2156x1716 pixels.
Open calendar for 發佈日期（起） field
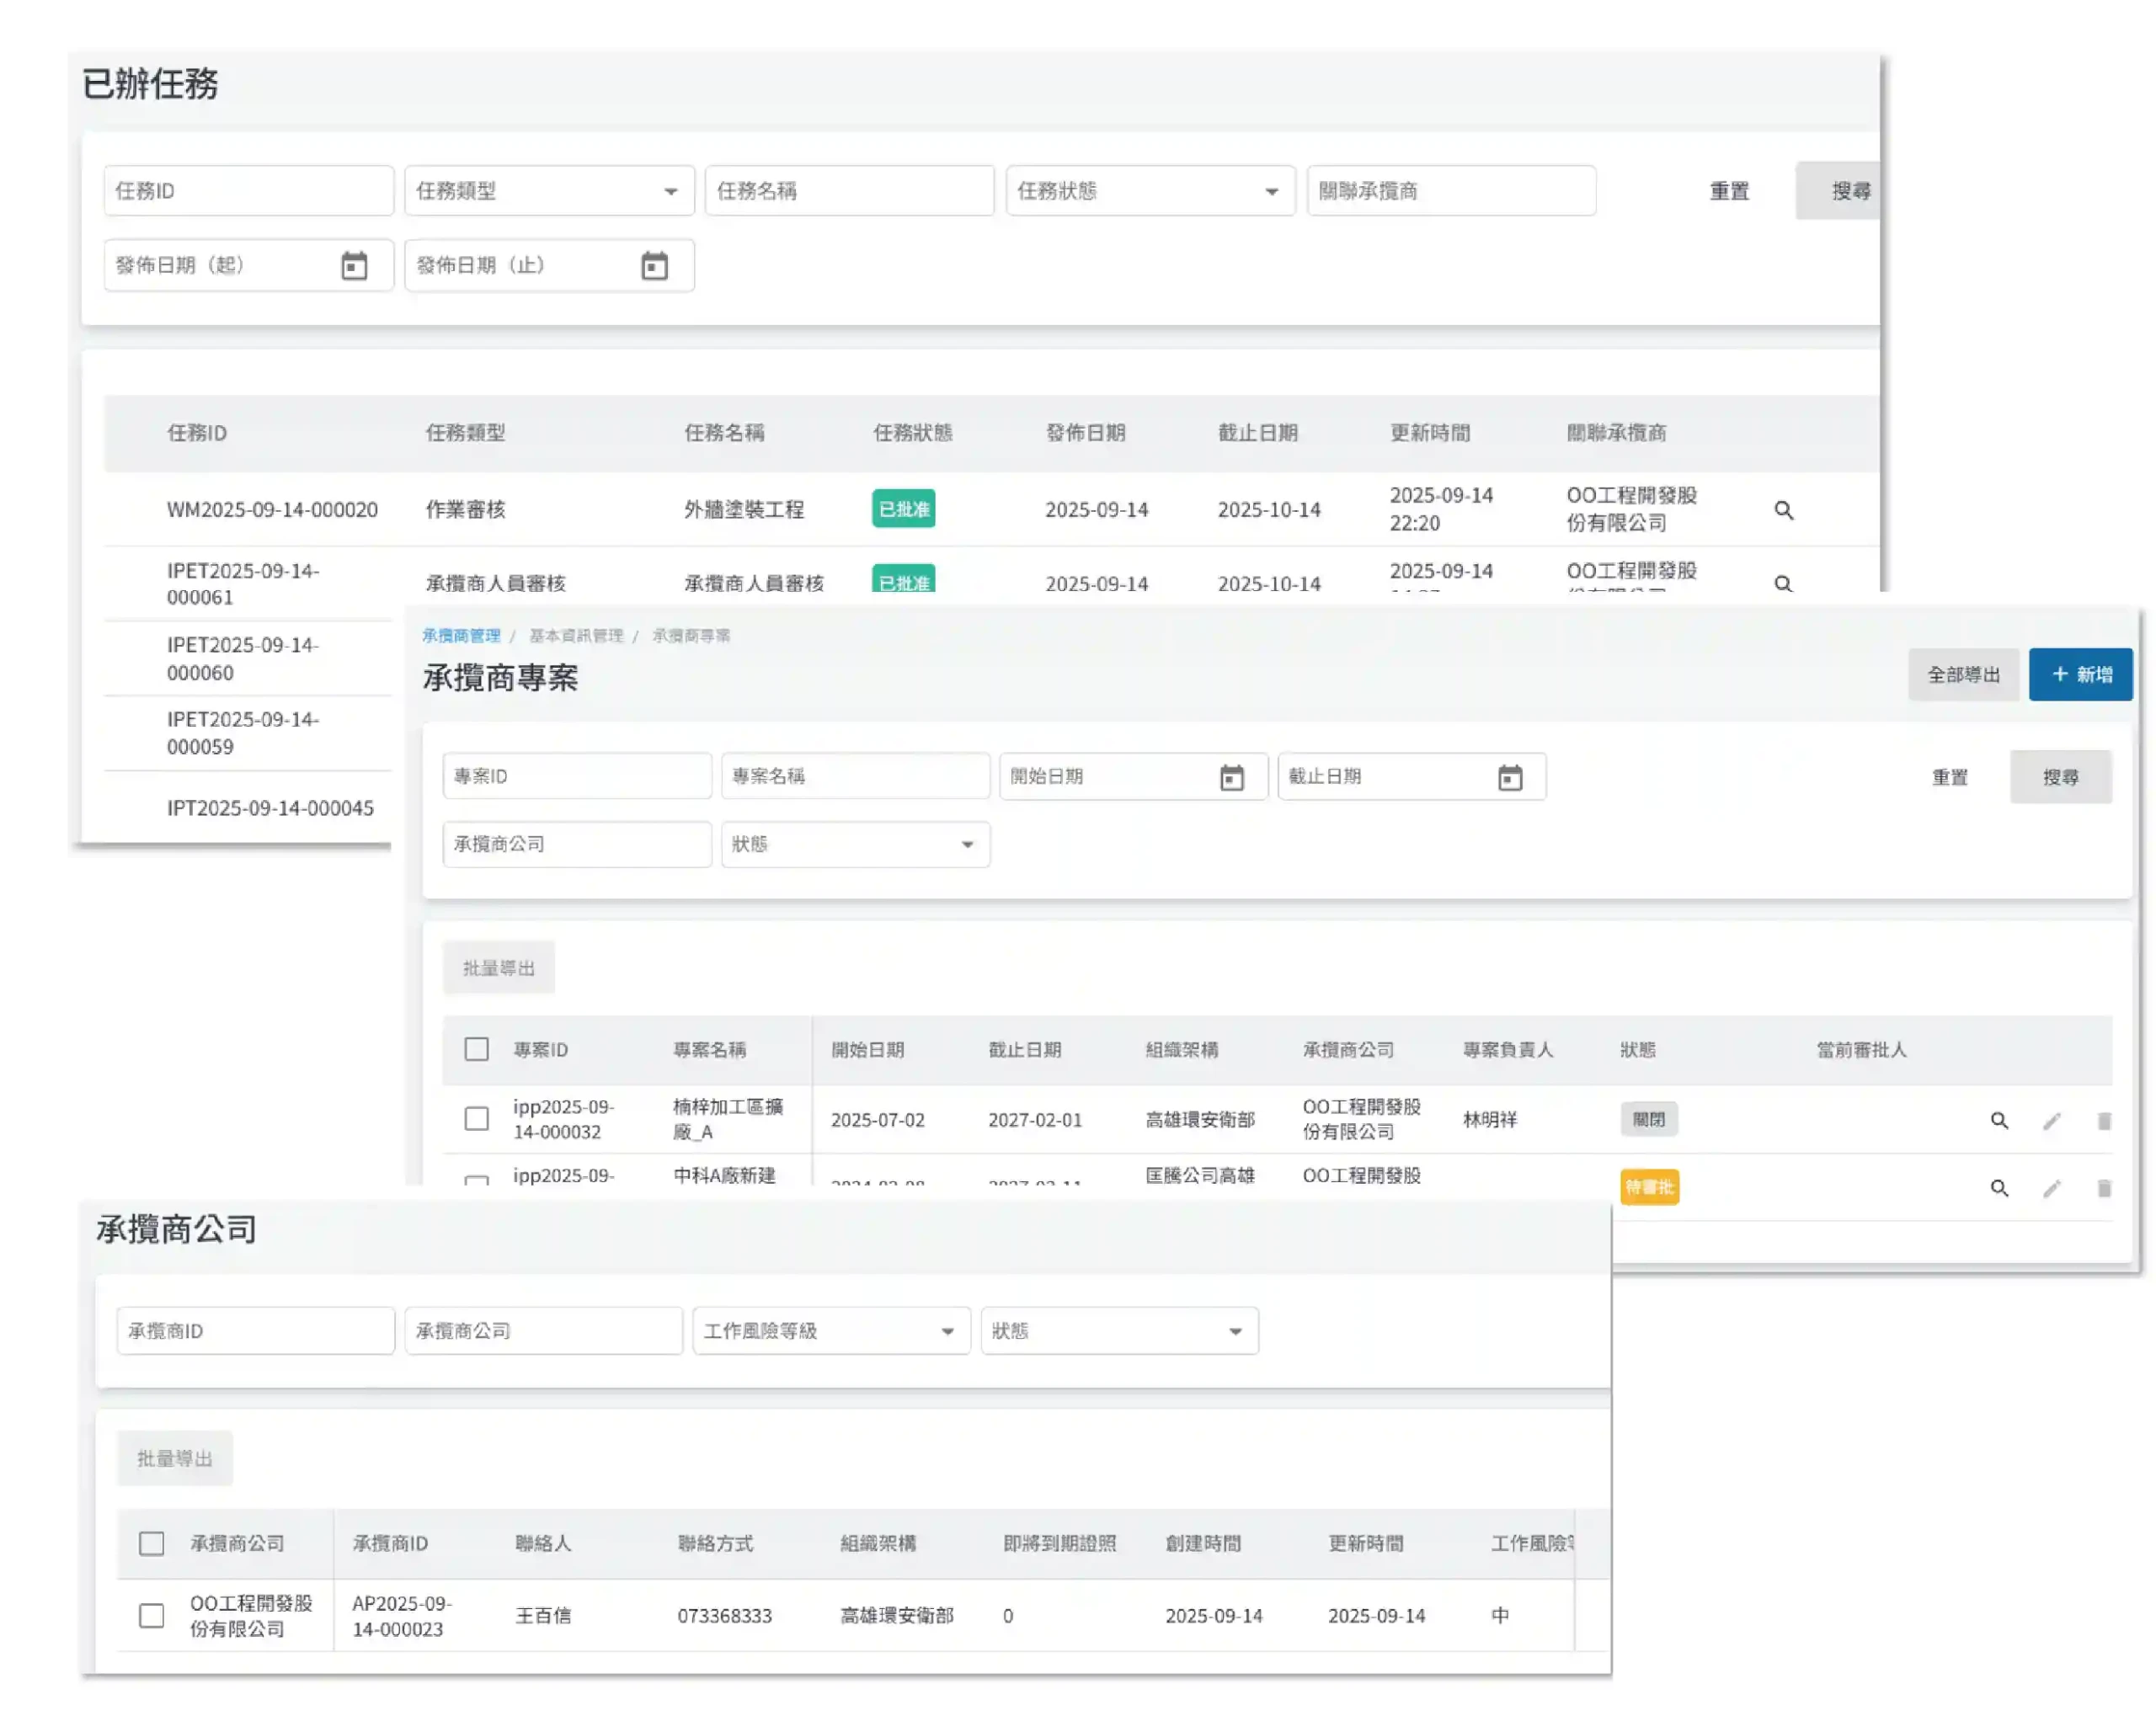click(354, 266)
